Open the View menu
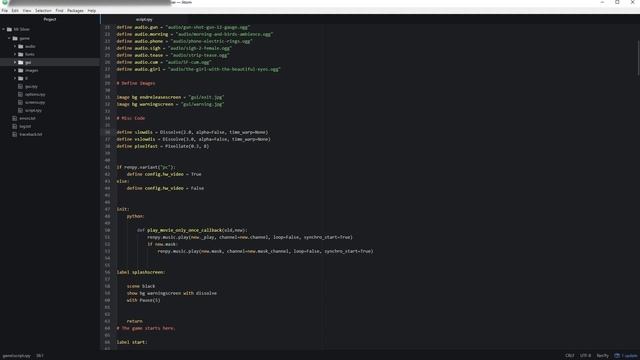Viewport: 640px width, 360px height. click(x=27, y=11)
